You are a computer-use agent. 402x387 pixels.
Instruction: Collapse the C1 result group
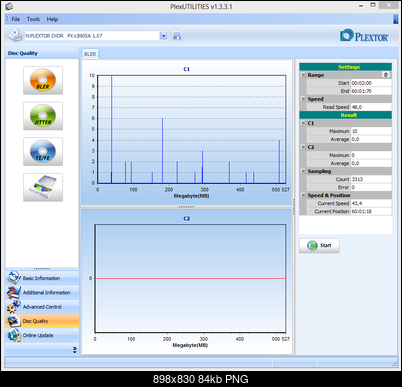(303, 123)
